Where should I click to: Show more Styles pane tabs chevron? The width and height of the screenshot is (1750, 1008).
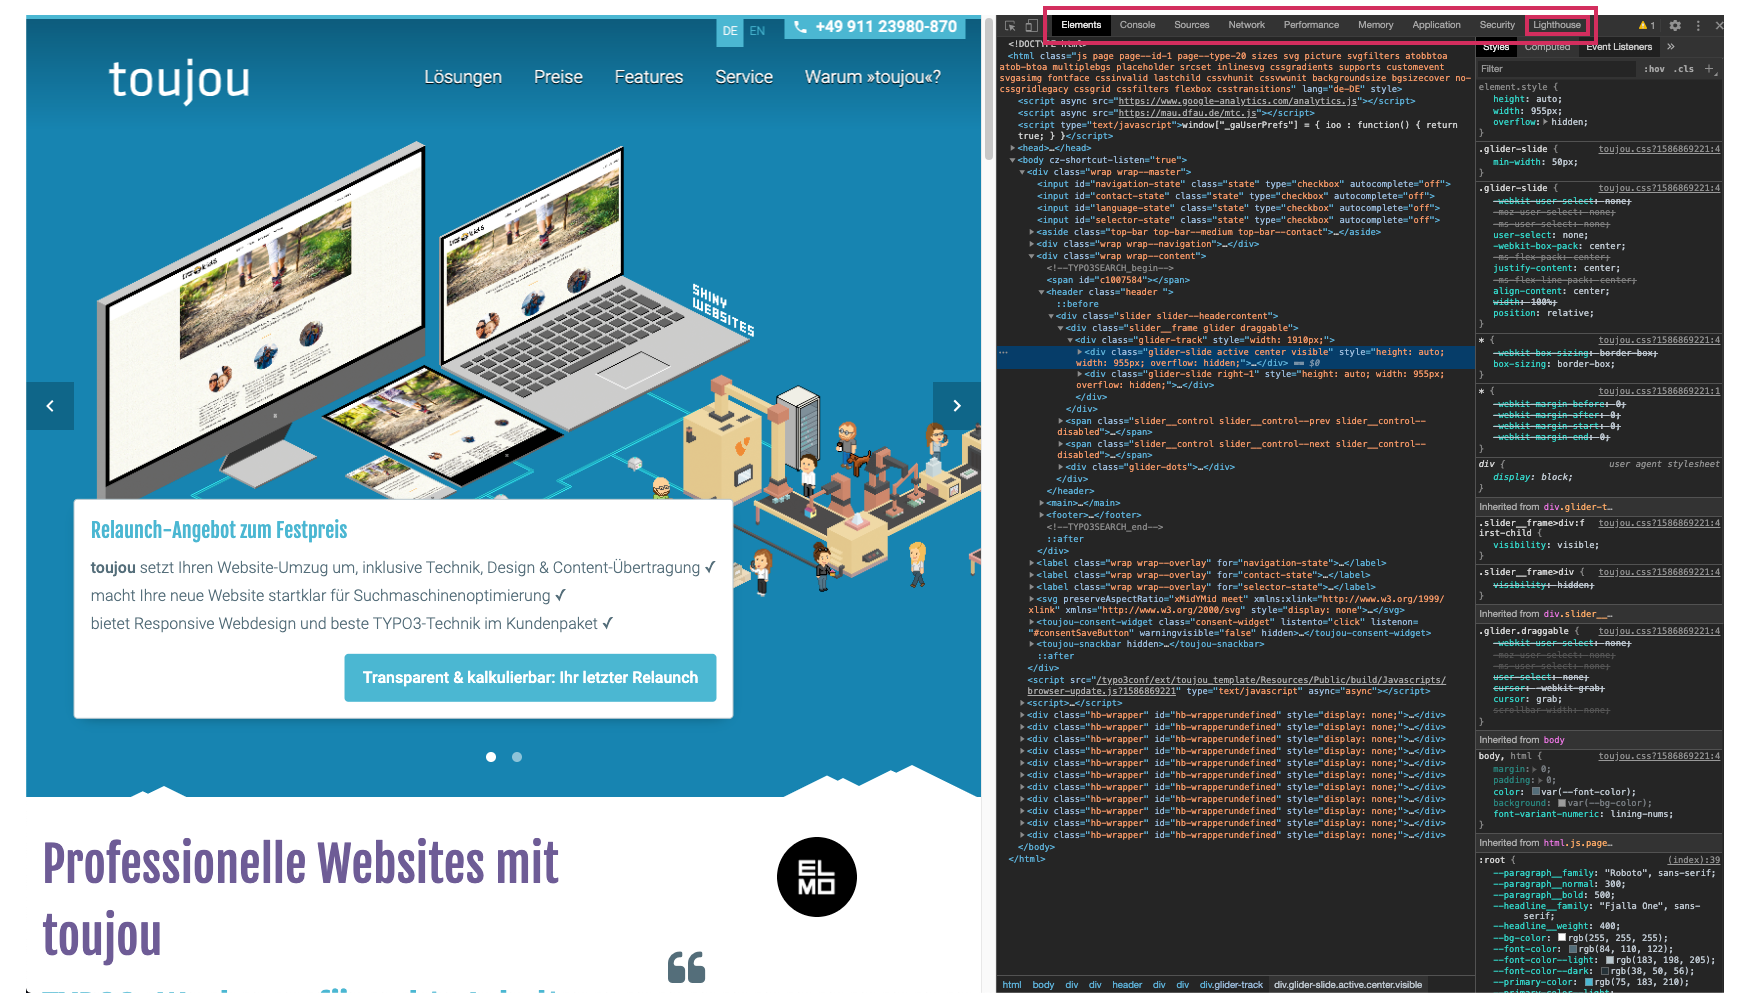[1670, 47]
